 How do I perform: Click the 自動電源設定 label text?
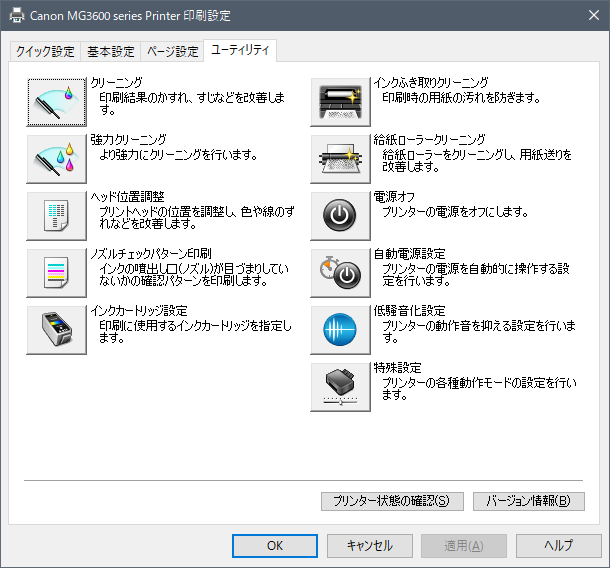[410, 254]
